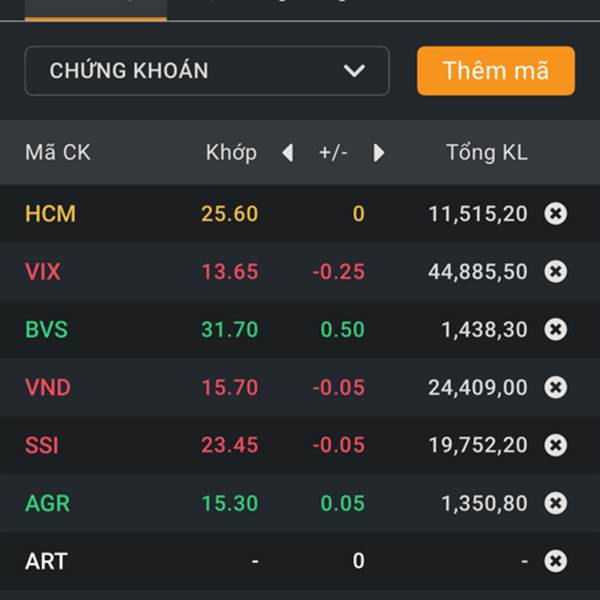The image size is (600, 600).
Task: Sort by the Khớp column header
Action: click(231, 153)
